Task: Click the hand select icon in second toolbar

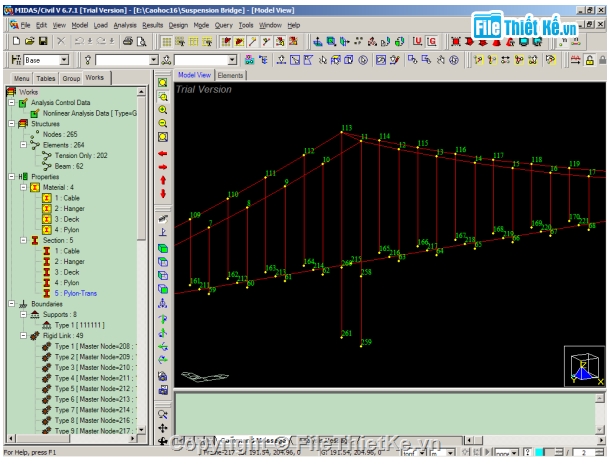Action: click(x=440, y=60)
